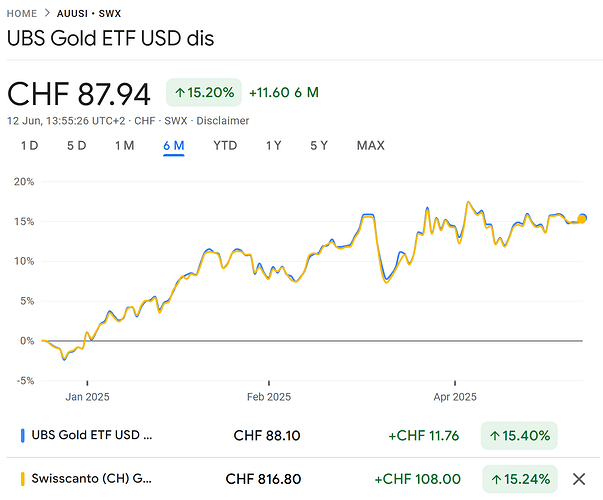Remove Swisscanto comparison with X icon
This screenshot has width=603, height=500.
pyautogui.click(x=579, y=479)
